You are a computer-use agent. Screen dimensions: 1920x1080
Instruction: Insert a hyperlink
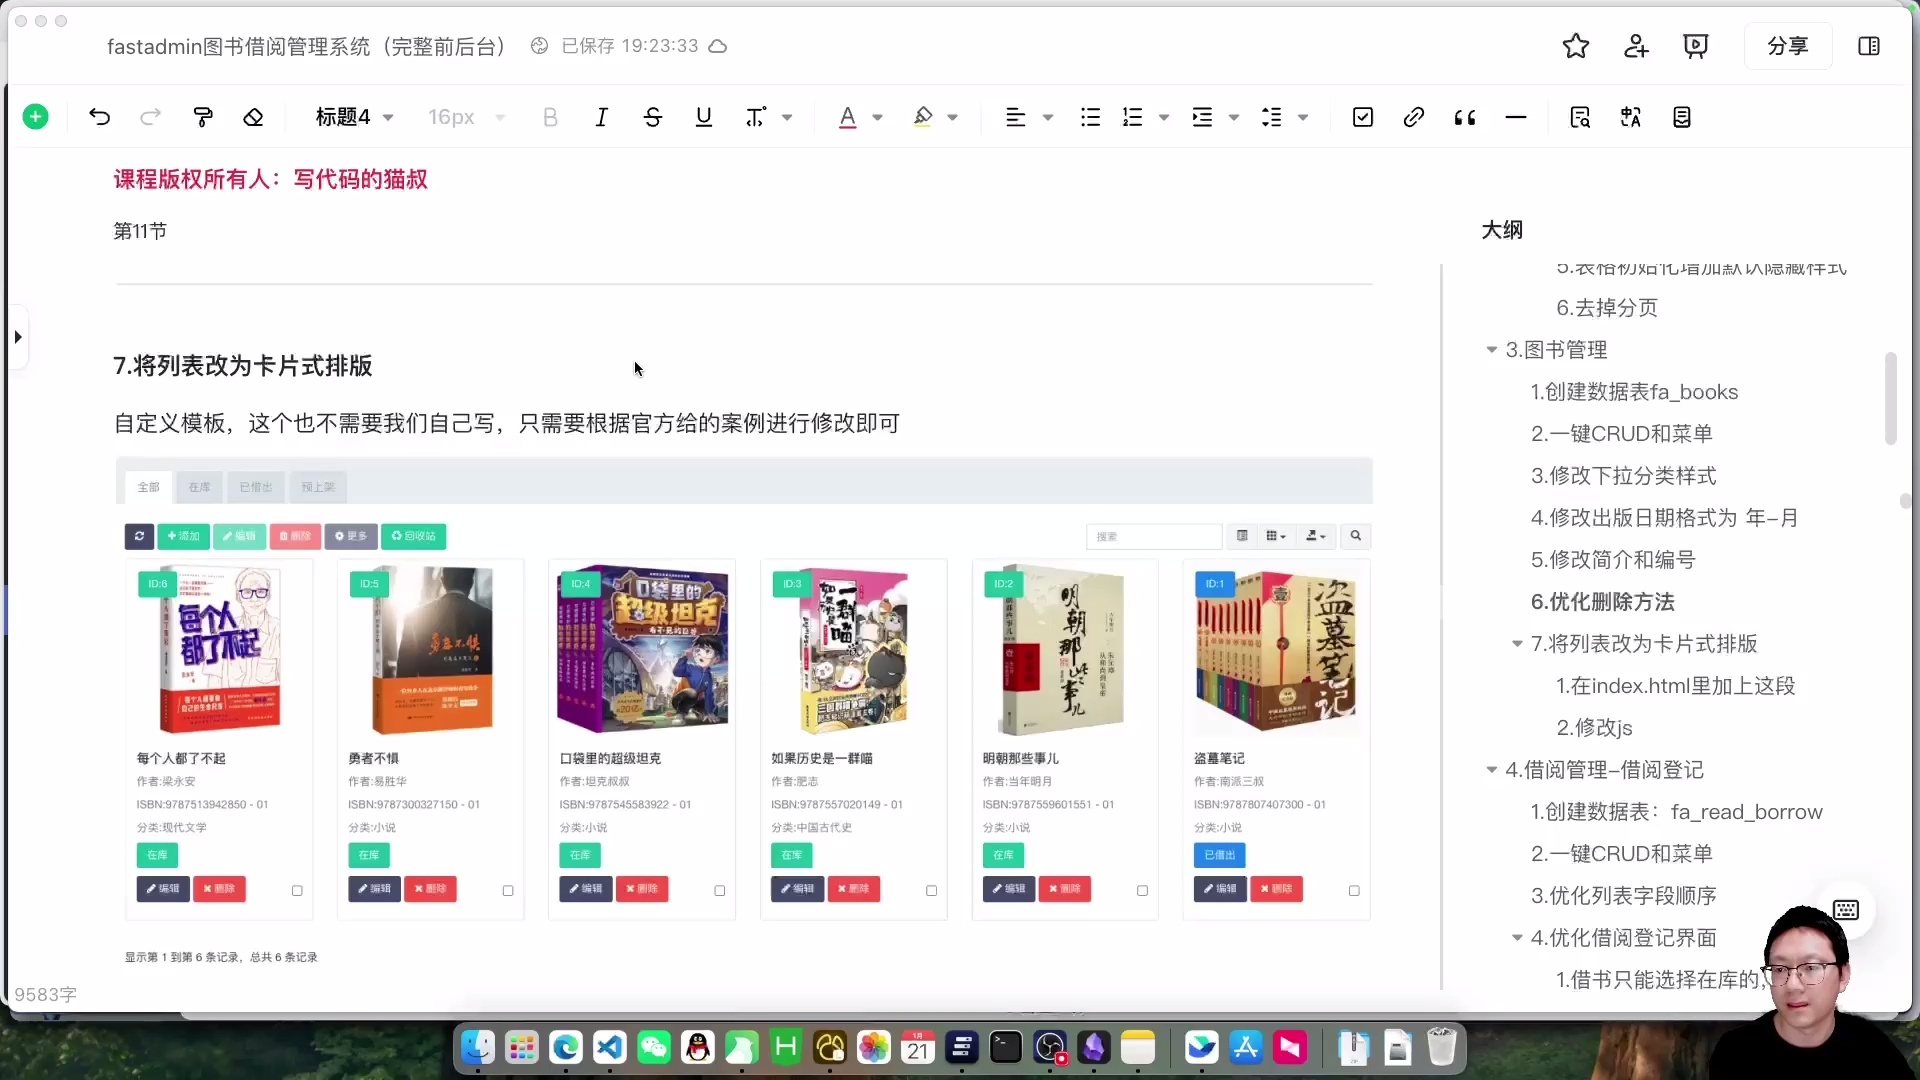[1413, 117]
